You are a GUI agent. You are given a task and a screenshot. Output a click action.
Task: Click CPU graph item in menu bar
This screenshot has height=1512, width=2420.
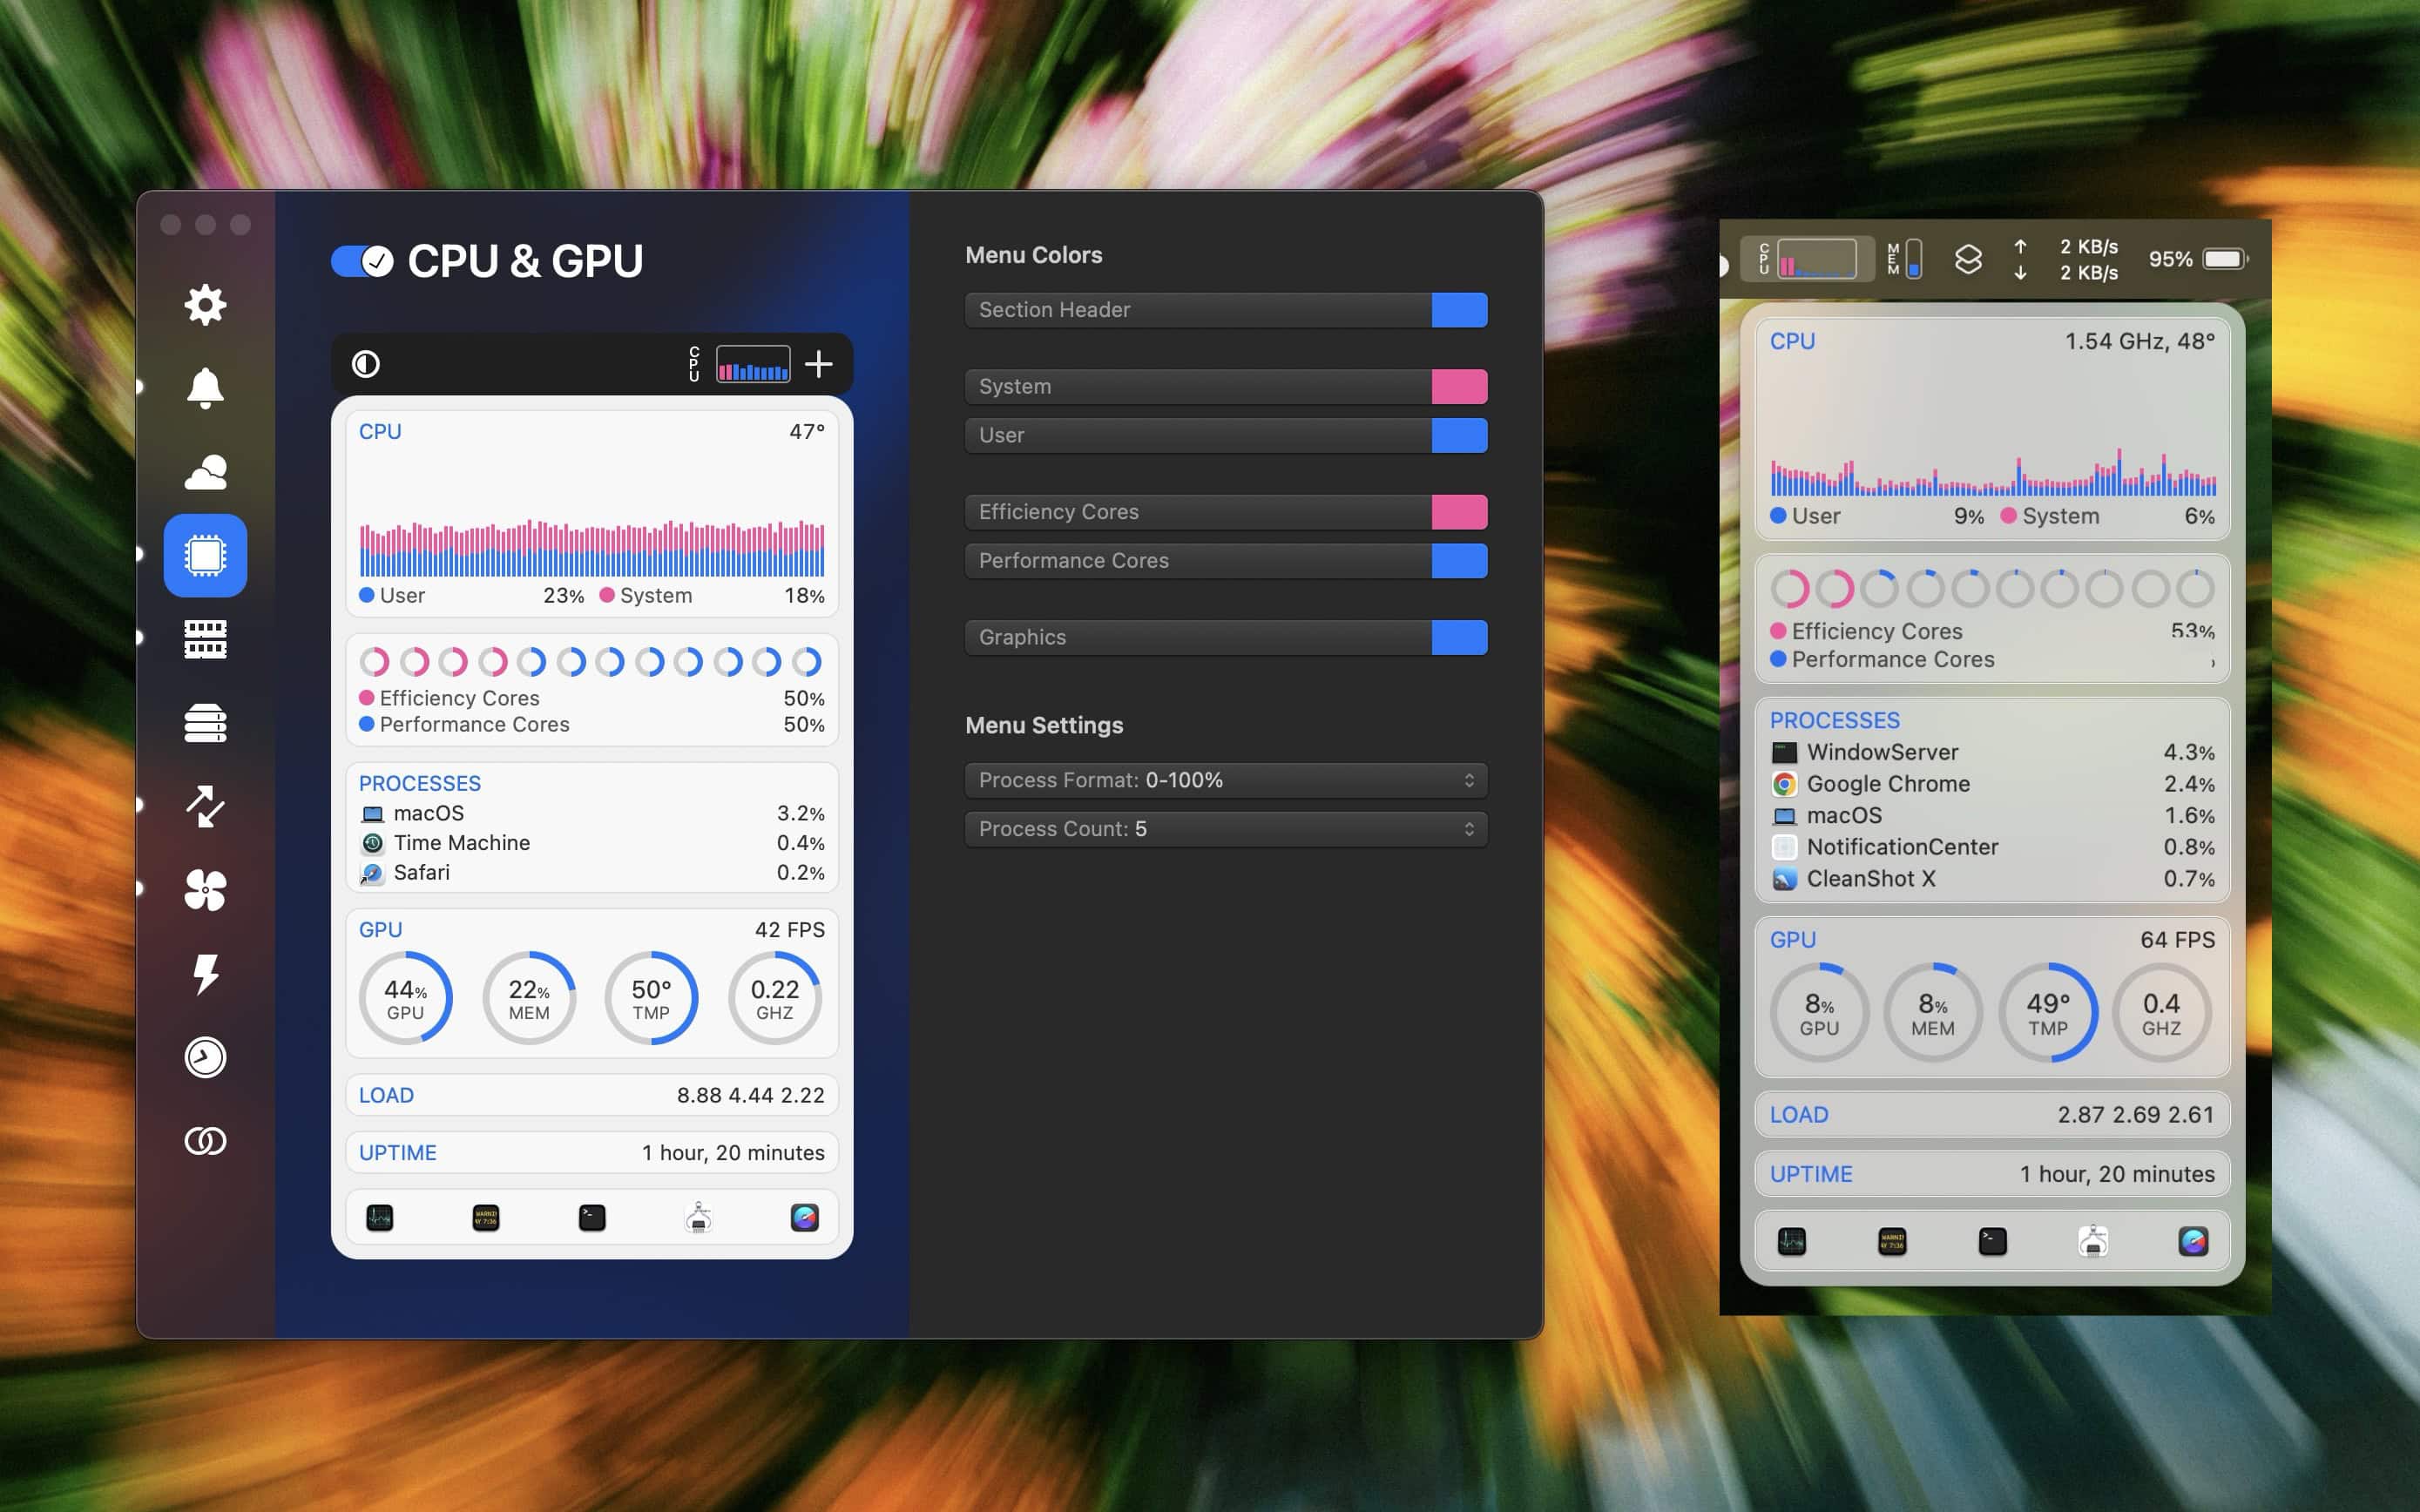pyautogui.click(x=1806, y=260)
